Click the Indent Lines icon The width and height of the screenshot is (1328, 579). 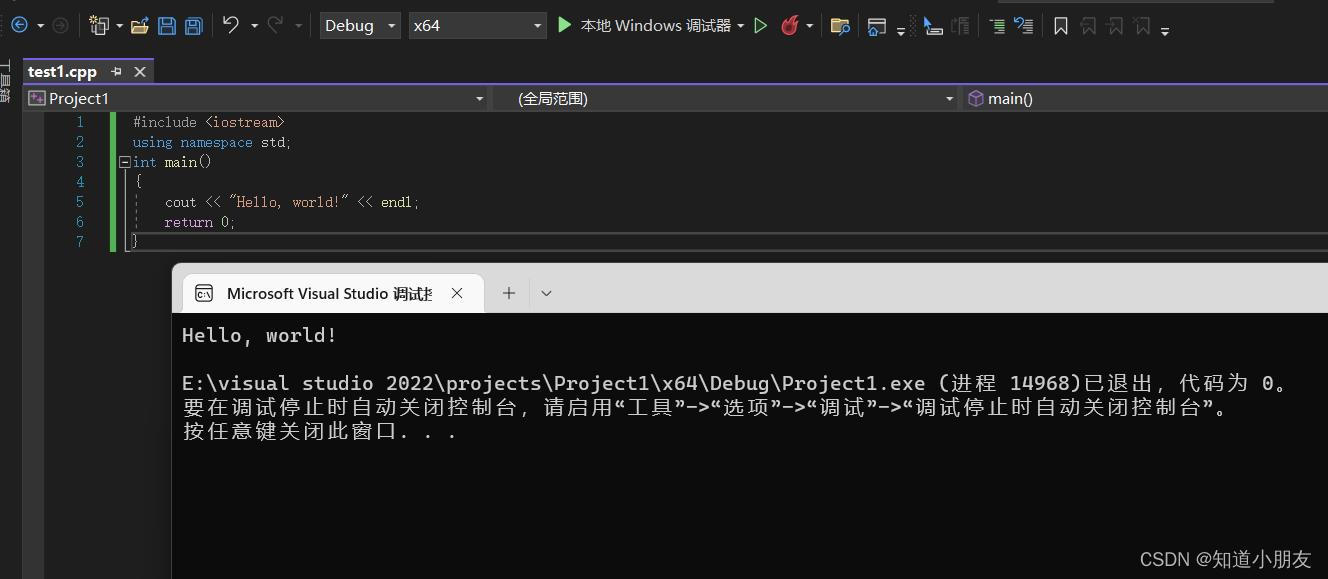coord(996,26)
